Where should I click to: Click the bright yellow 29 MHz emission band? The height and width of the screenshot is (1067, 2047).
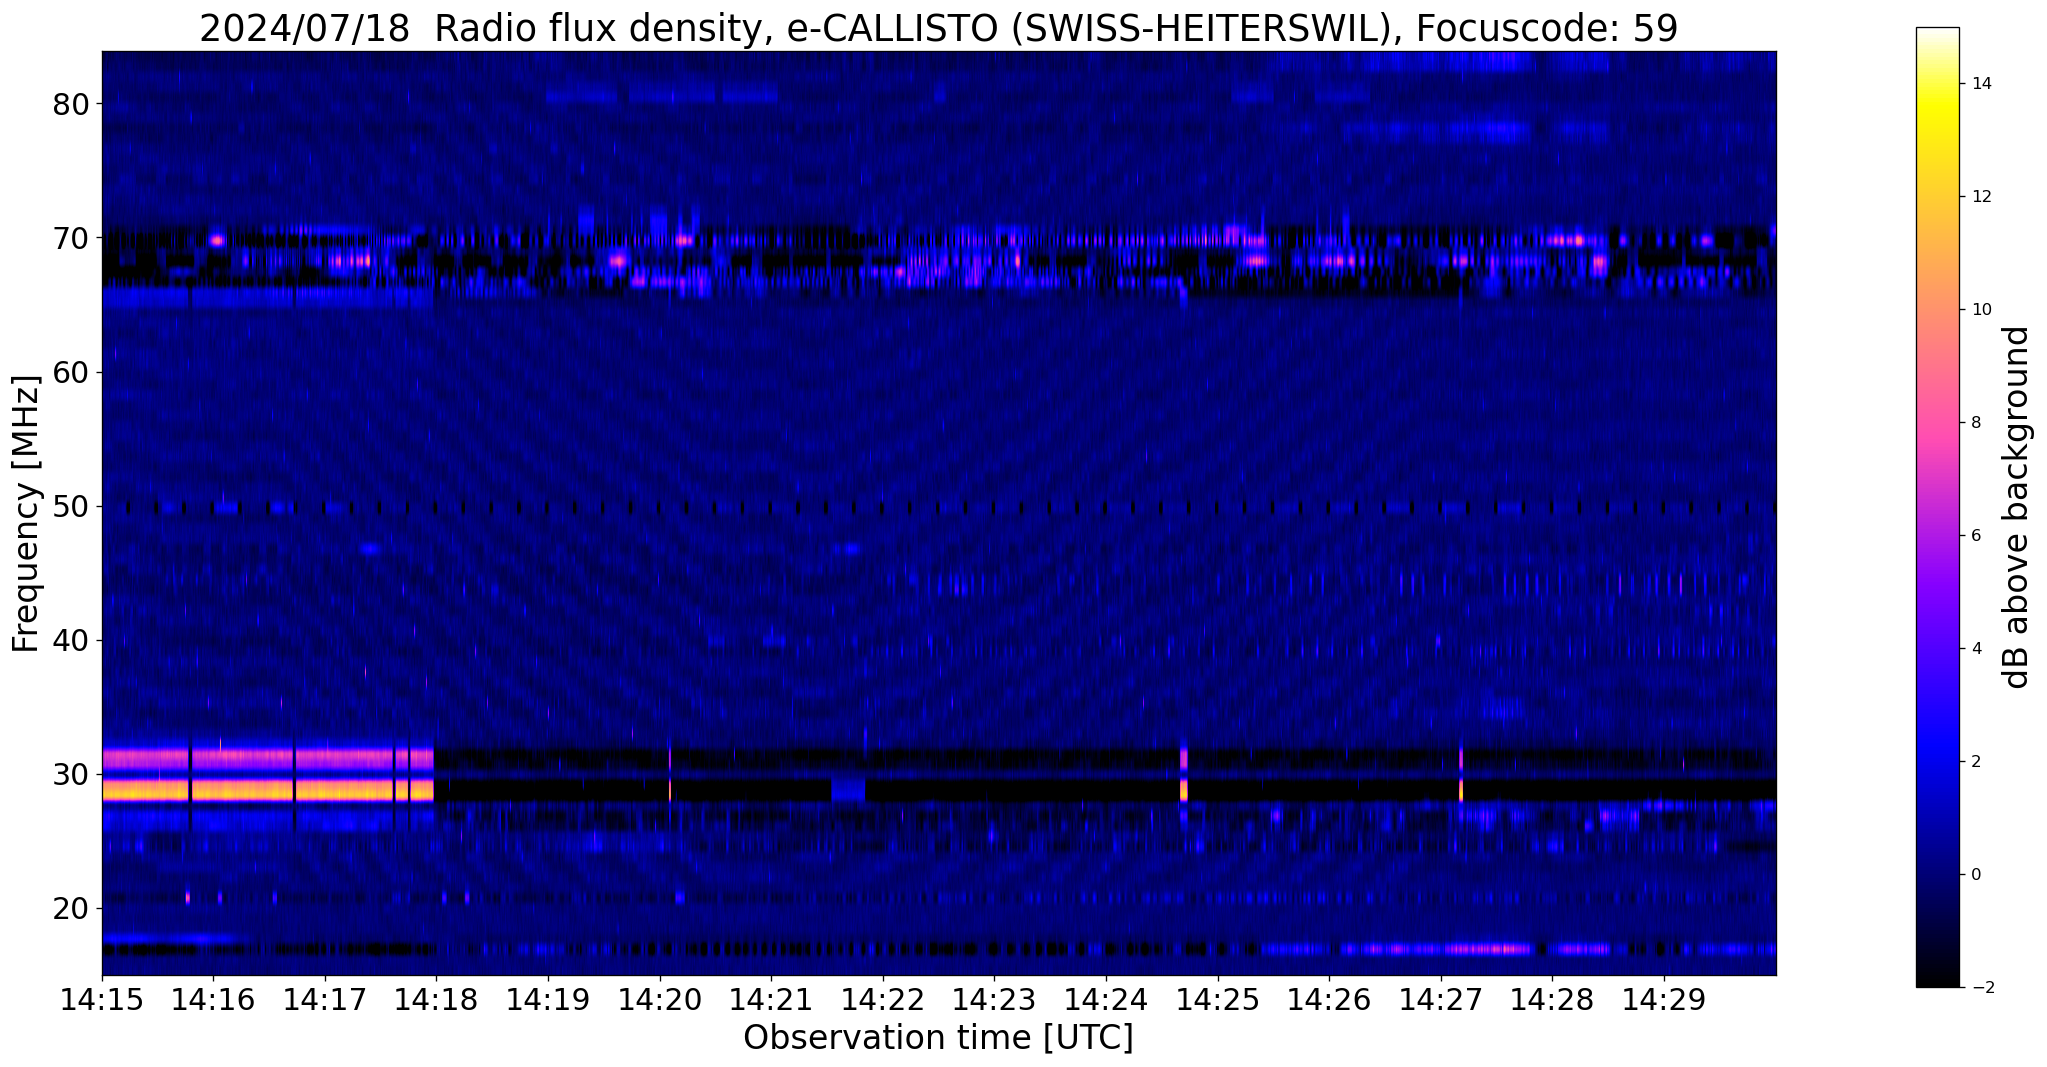click(x=268, y=791)
